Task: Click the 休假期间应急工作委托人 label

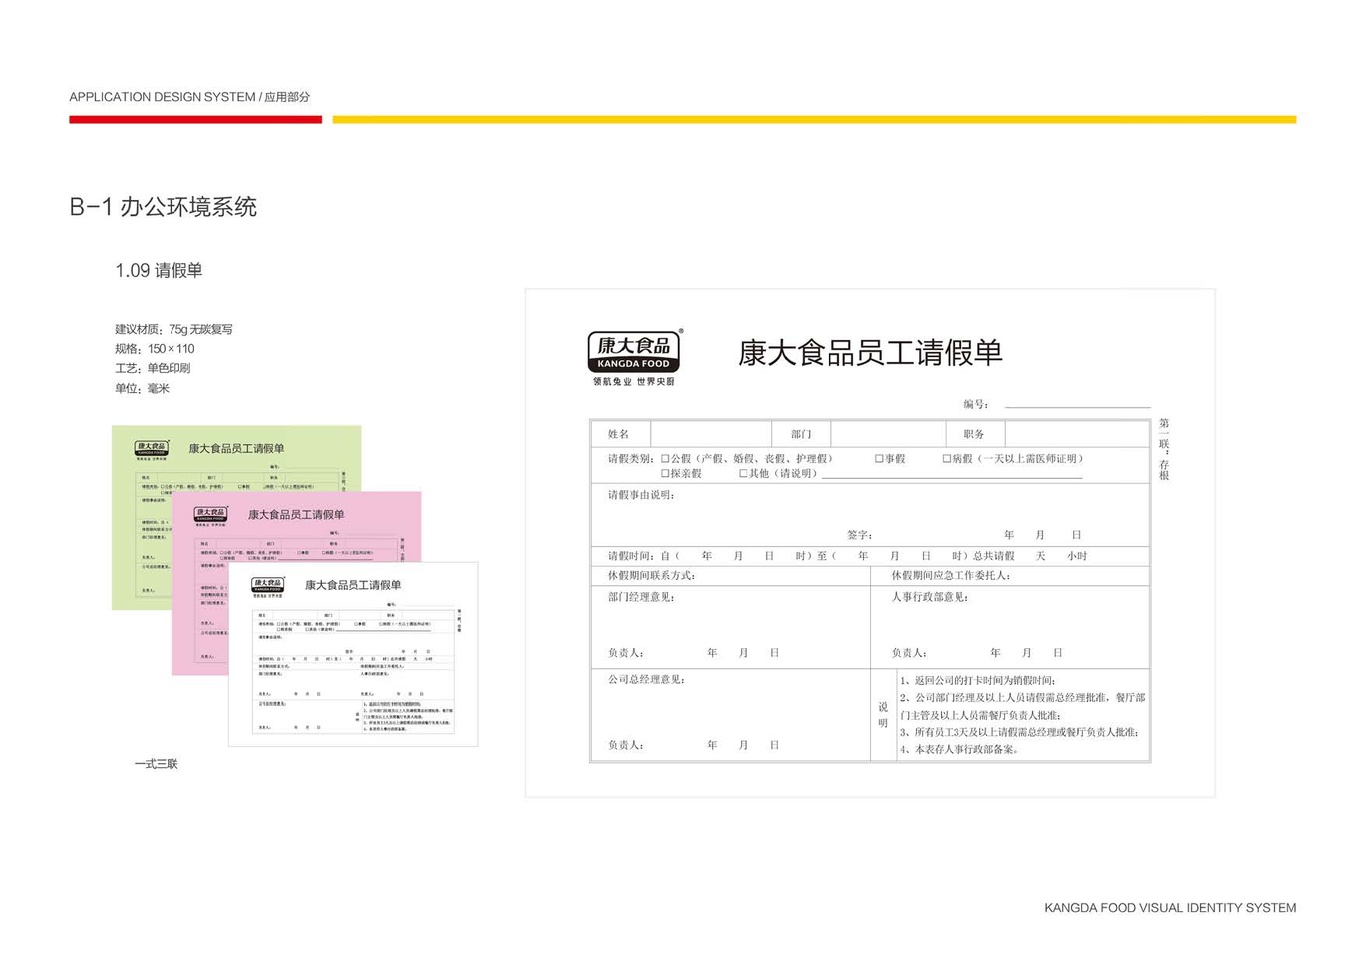Action: 951,576
